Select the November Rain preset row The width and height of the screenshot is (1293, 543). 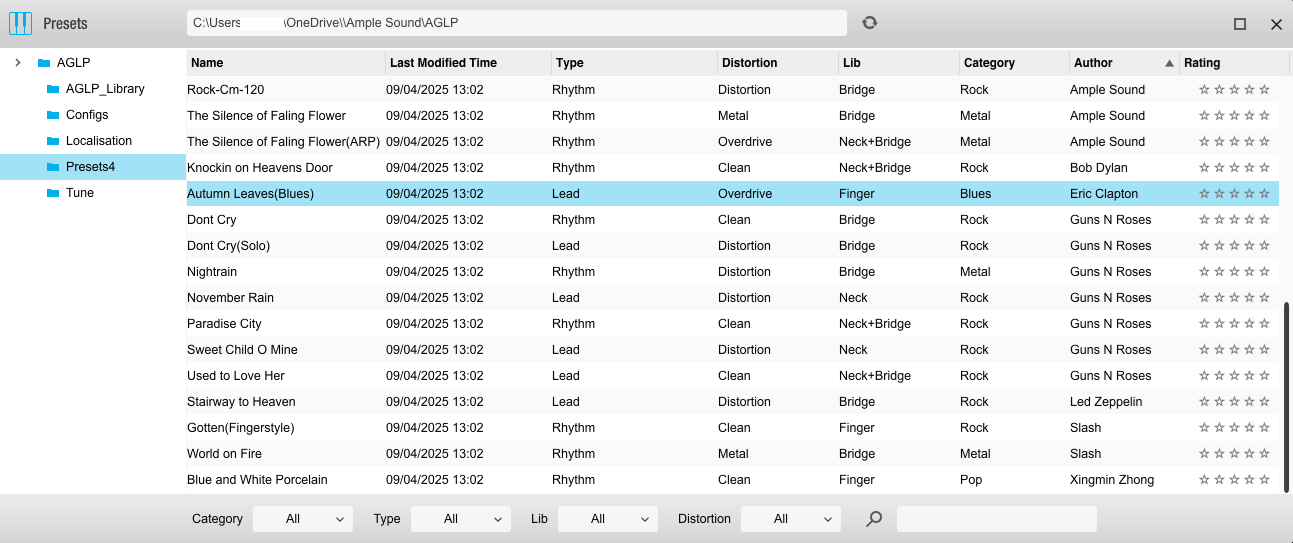pyautogui.click(x=230, y=298)
